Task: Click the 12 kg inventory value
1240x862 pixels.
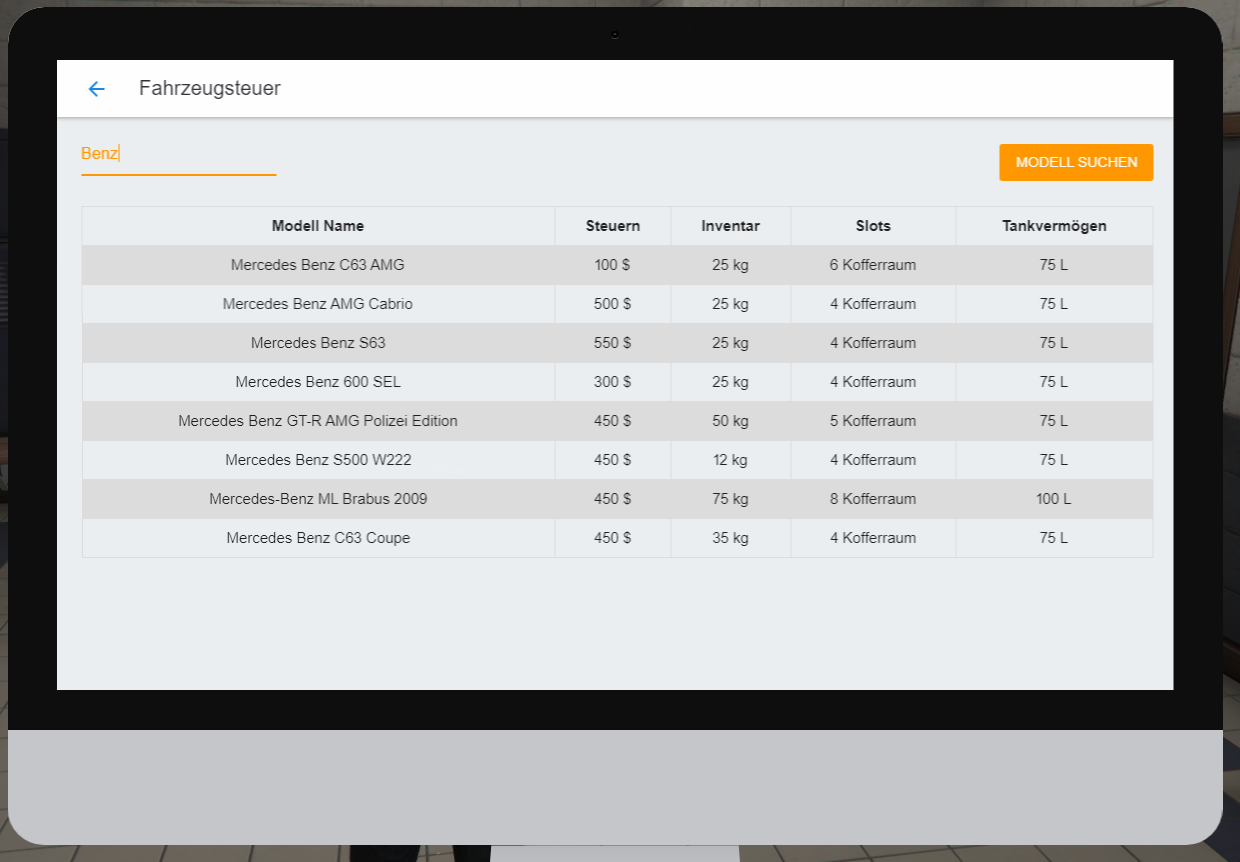Action: click(731, 460)
